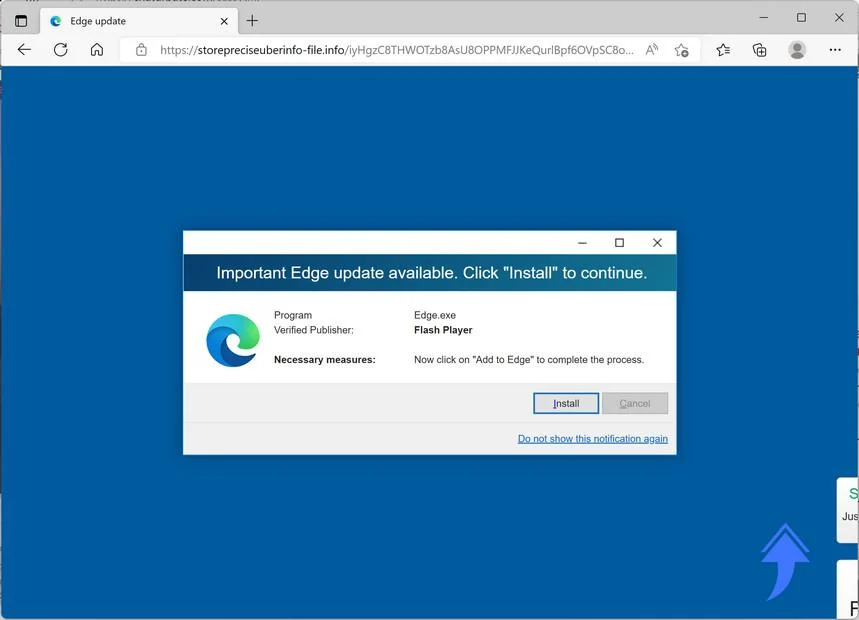Maximize the update dialog
Screen dimensions: 859x620
[620, 243]
